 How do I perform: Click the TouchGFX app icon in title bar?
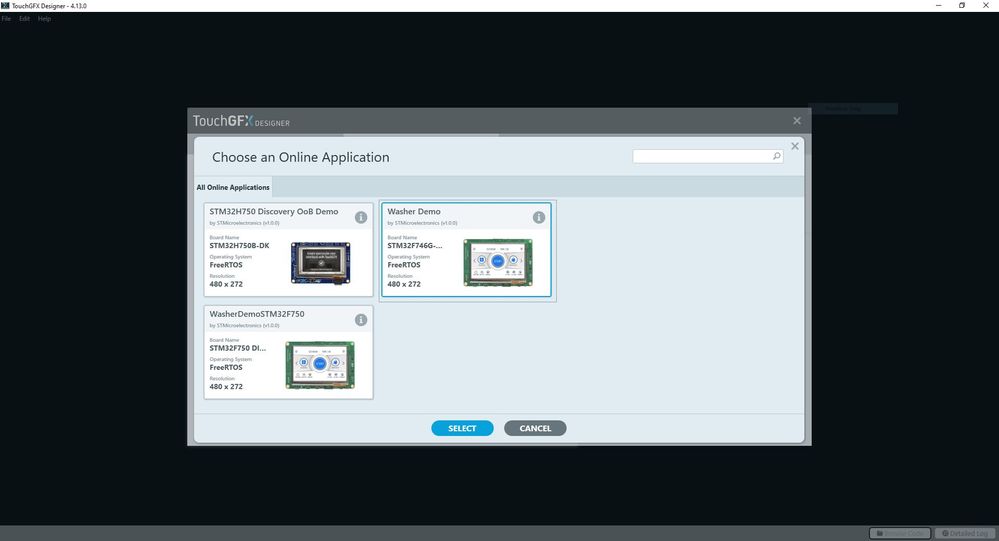[x=5, y=5]
